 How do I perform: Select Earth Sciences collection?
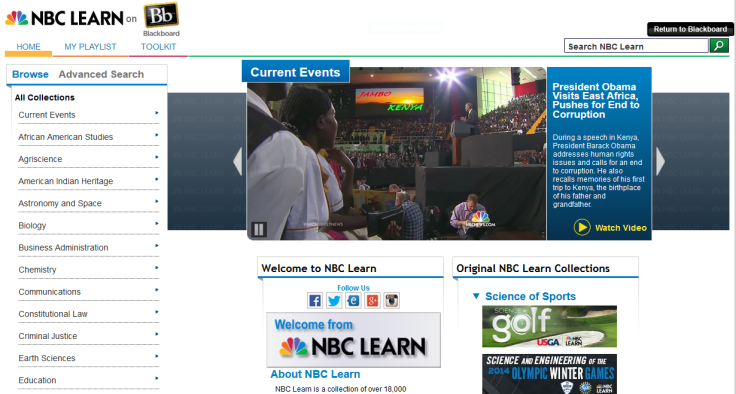coord(47,358)
